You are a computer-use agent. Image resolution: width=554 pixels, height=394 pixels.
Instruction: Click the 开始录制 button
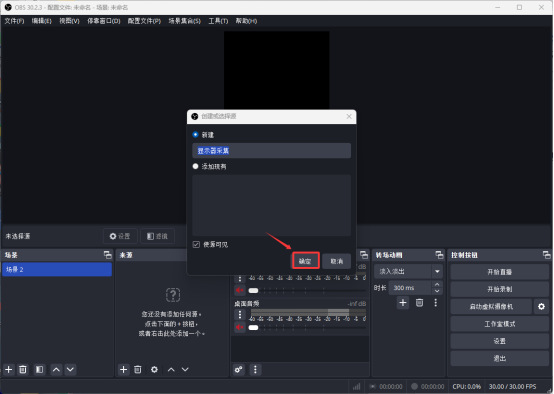point(499,289)
